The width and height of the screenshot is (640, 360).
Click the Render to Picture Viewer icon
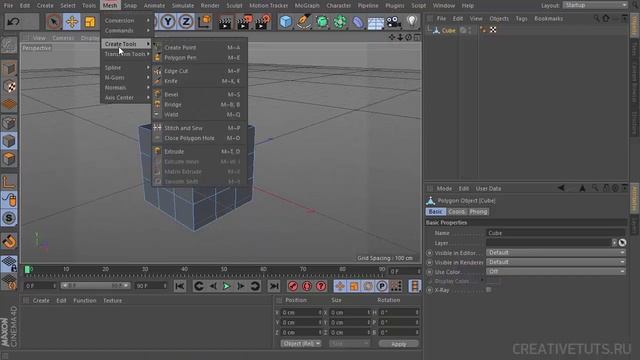(244, 22)
